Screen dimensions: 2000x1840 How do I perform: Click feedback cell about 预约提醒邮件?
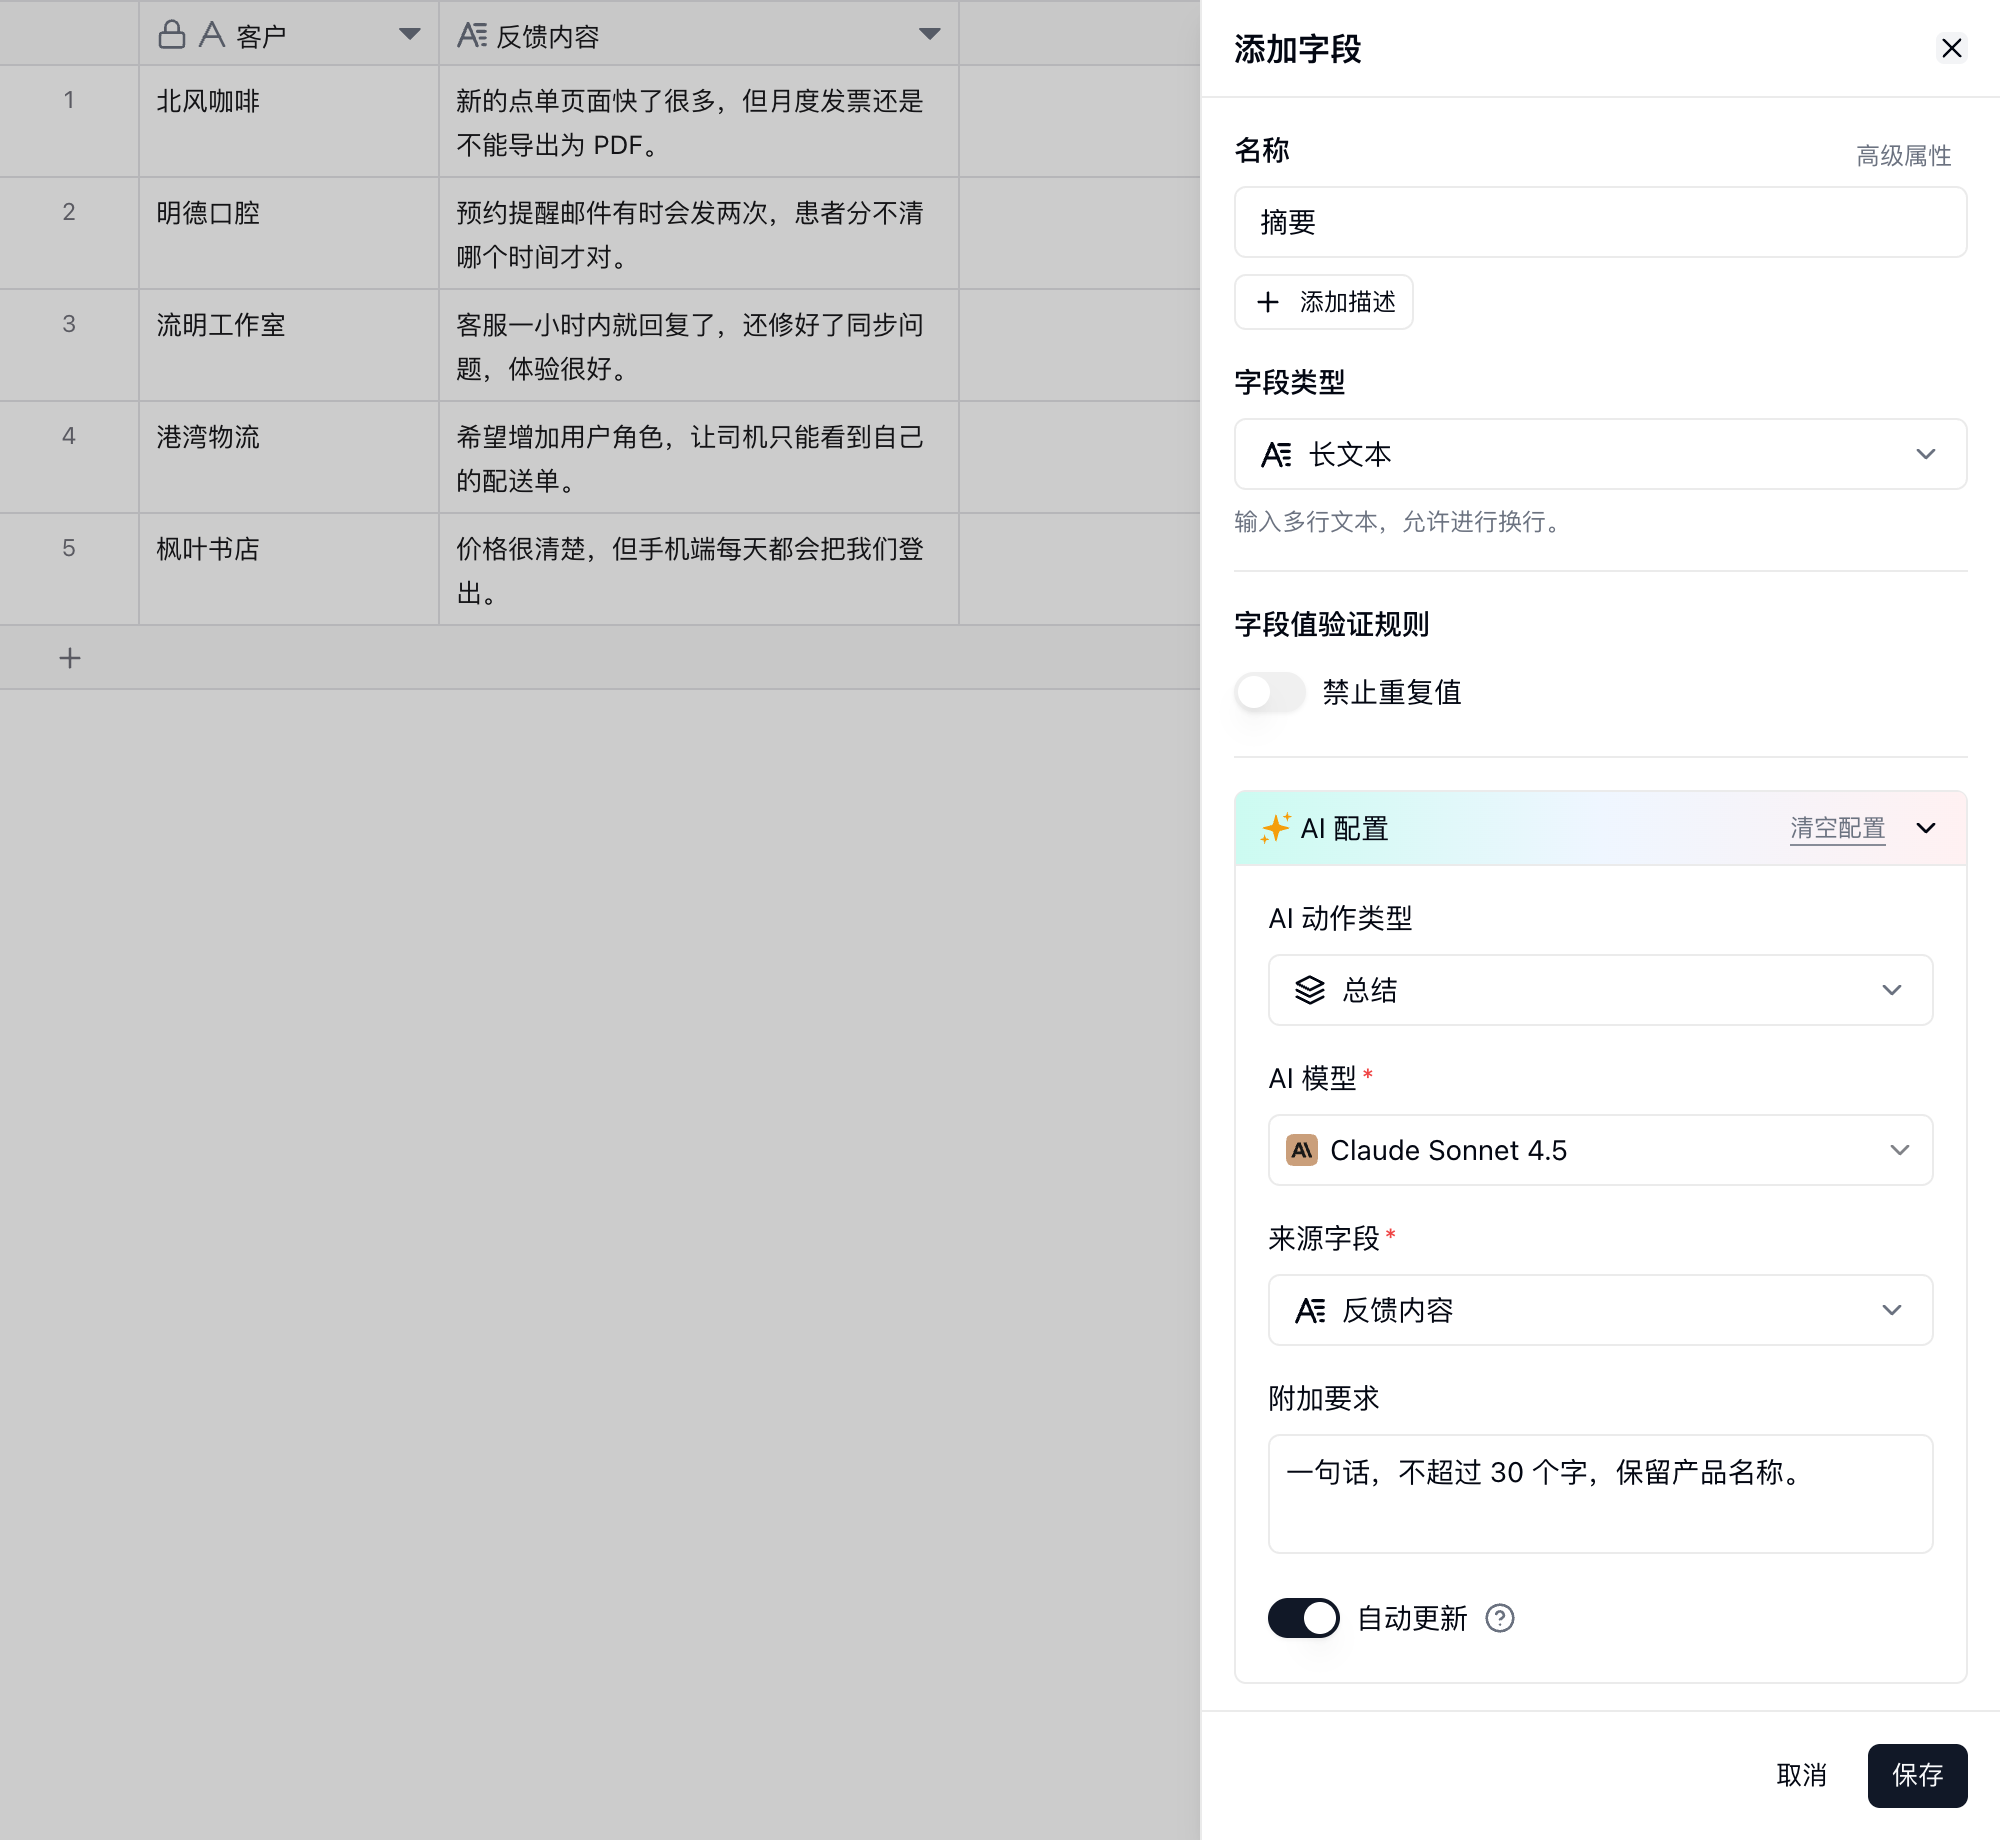pos(699,234)
